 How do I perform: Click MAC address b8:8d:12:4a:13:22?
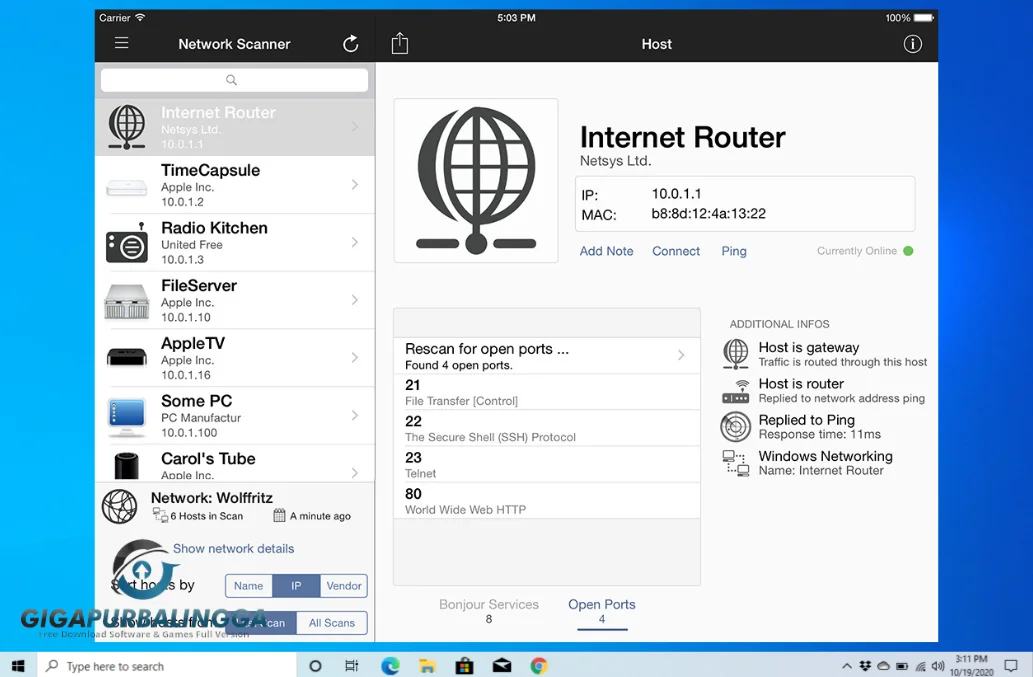pyautogui.click(x=708, y=213)
